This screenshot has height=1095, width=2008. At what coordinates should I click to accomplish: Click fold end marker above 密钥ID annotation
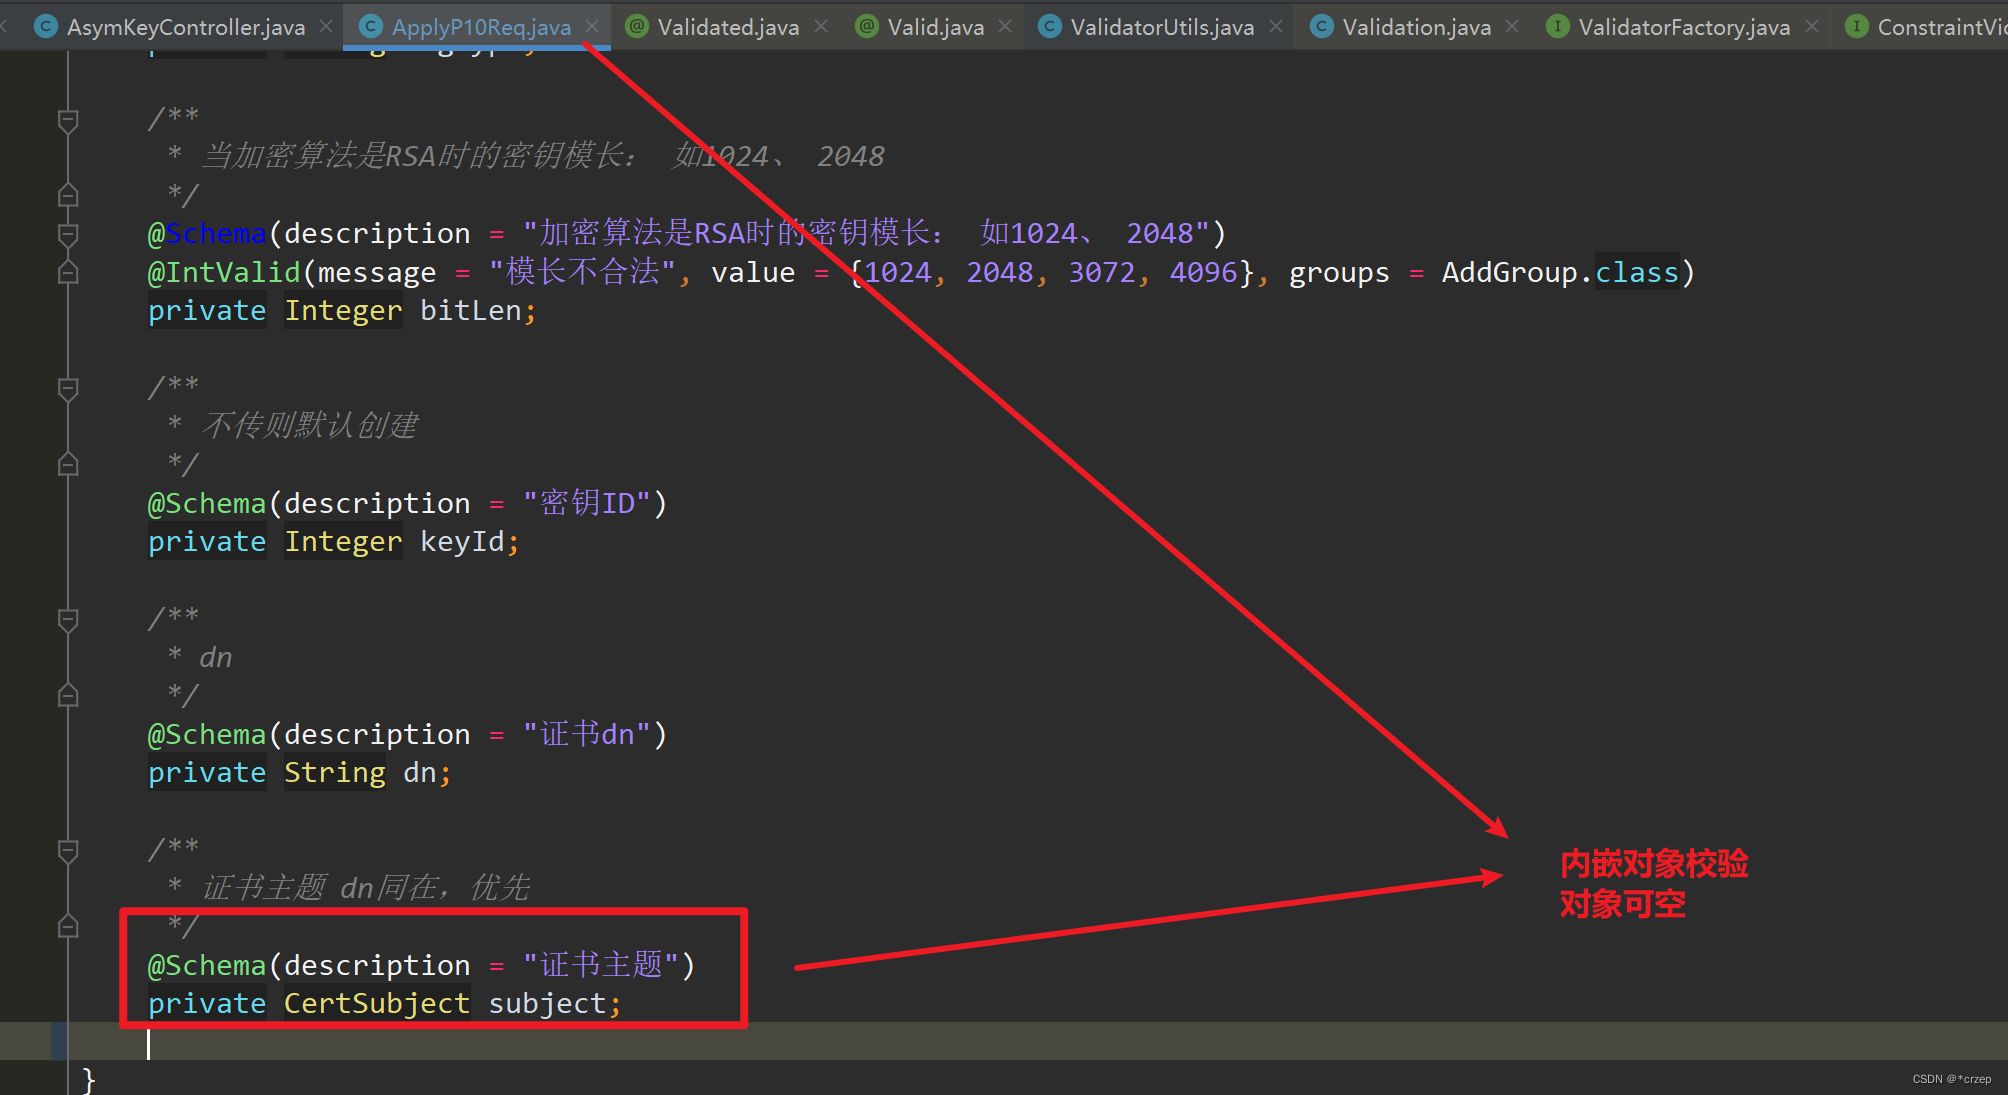pyautogui.click(x=68, y=464)
